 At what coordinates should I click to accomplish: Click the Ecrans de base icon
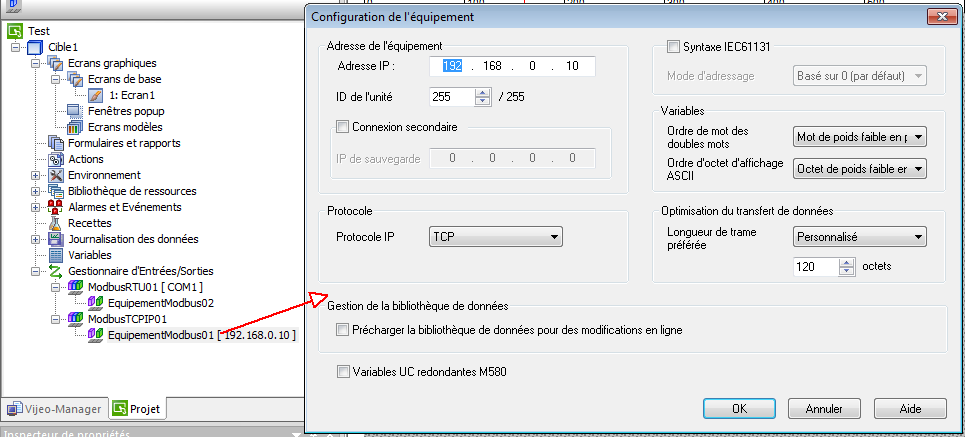[76, 79]
